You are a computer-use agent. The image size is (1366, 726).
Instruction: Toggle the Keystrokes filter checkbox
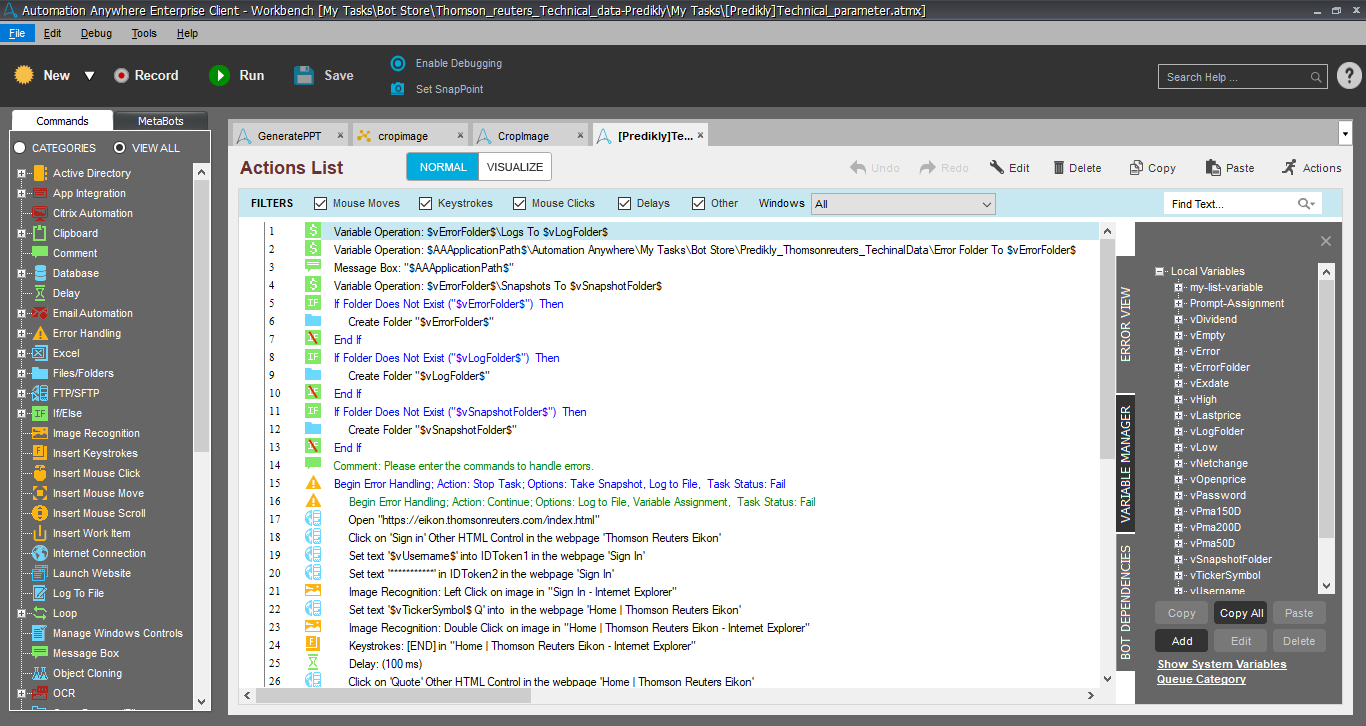(x=426, y=203)
